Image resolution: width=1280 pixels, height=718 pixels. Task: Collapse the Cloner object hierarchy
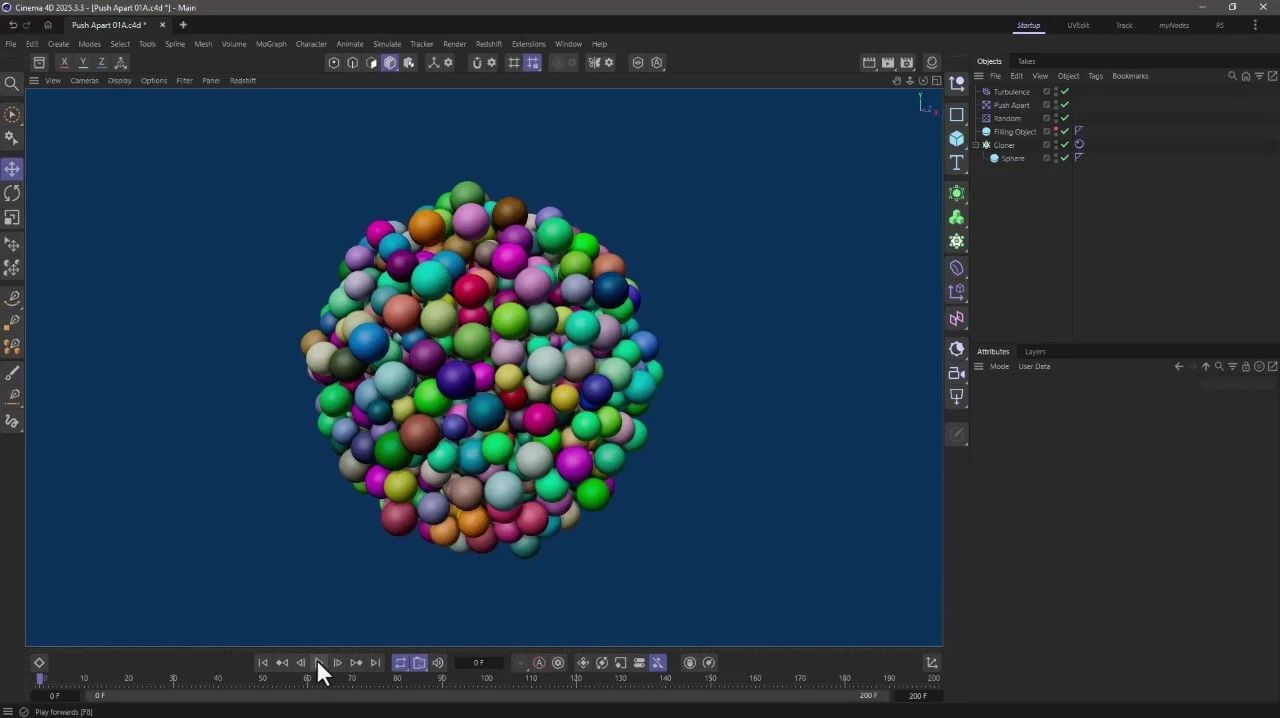[976, 145]
